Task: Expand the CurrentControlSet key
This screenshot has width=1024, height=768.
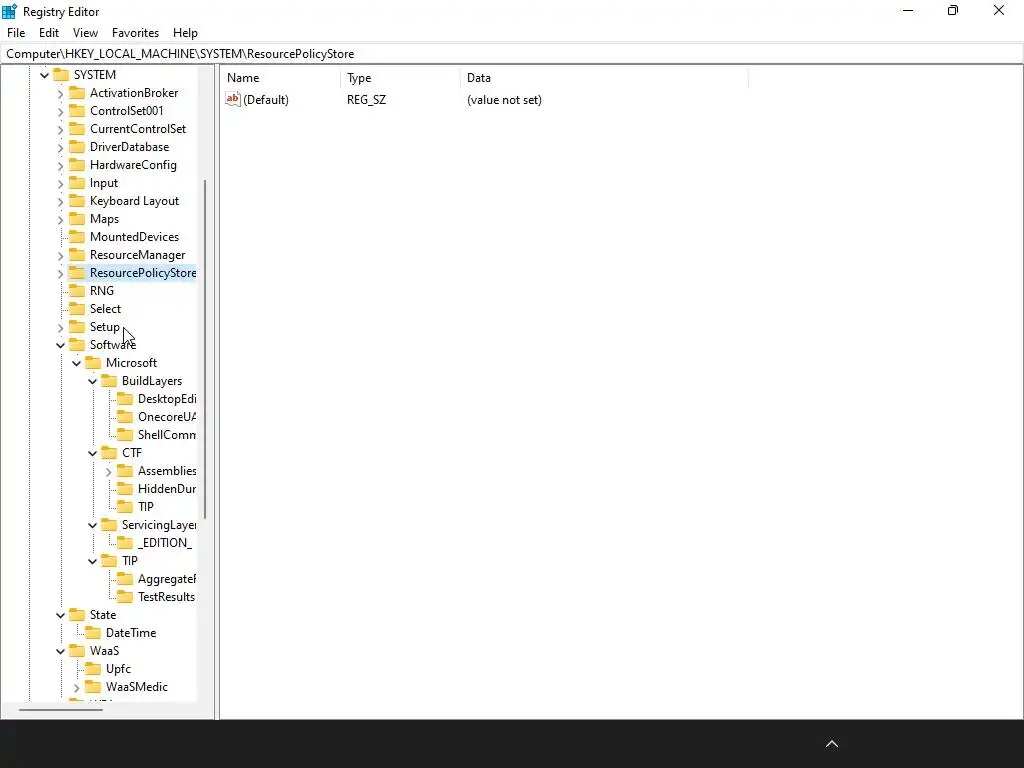Action: point(60,129)
